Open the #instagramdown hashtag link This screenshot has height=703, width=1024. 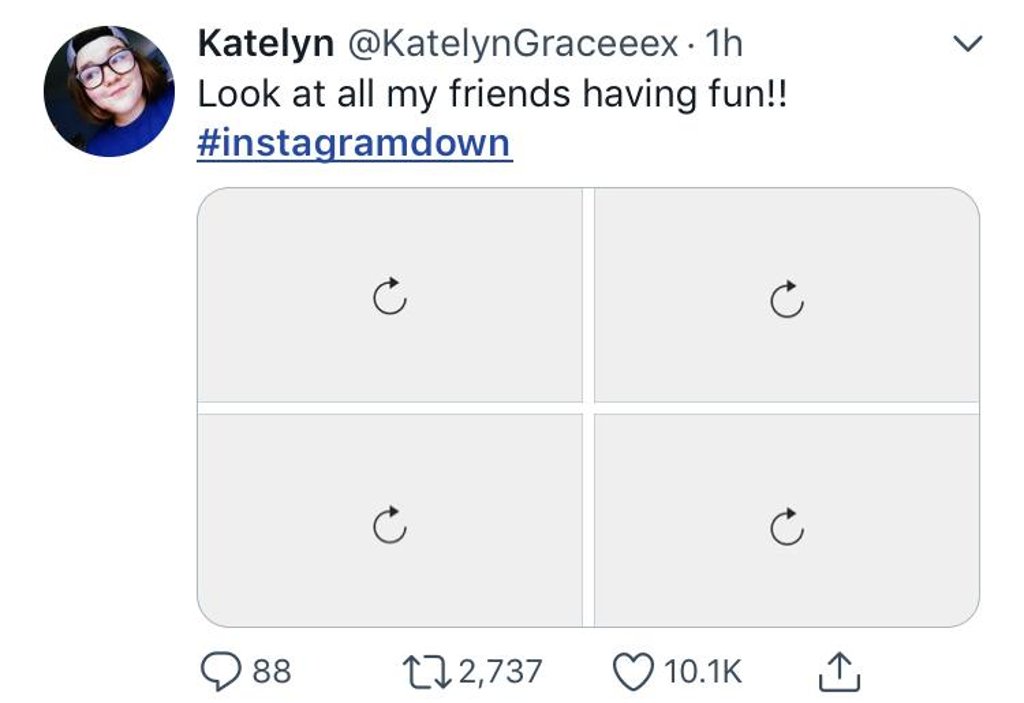[x=354, y=142]
